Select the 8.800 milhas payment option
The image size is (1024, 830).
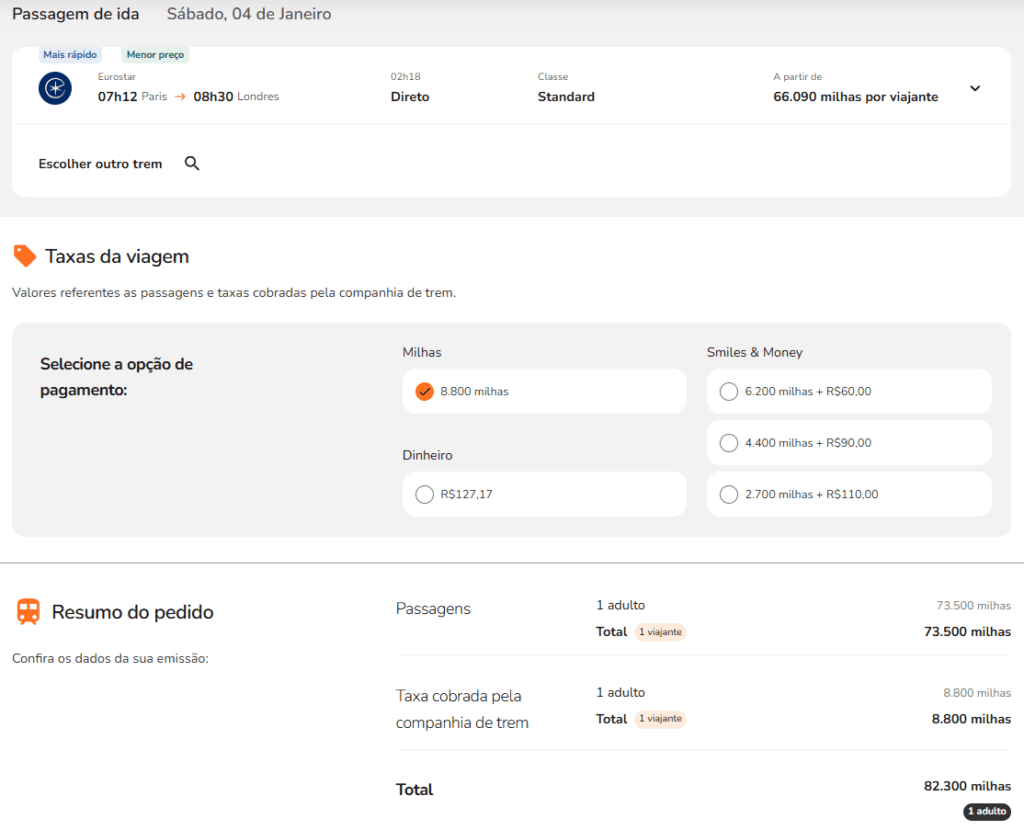424,391
